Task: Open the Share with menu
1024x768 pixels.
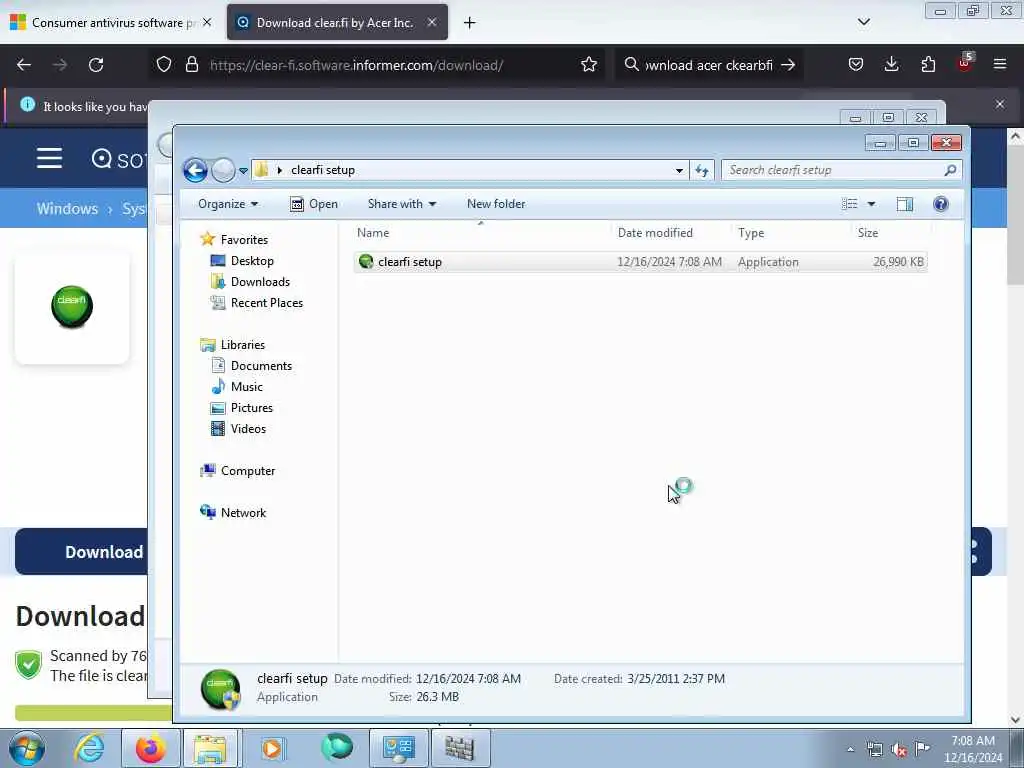Action: click(402, 204)
